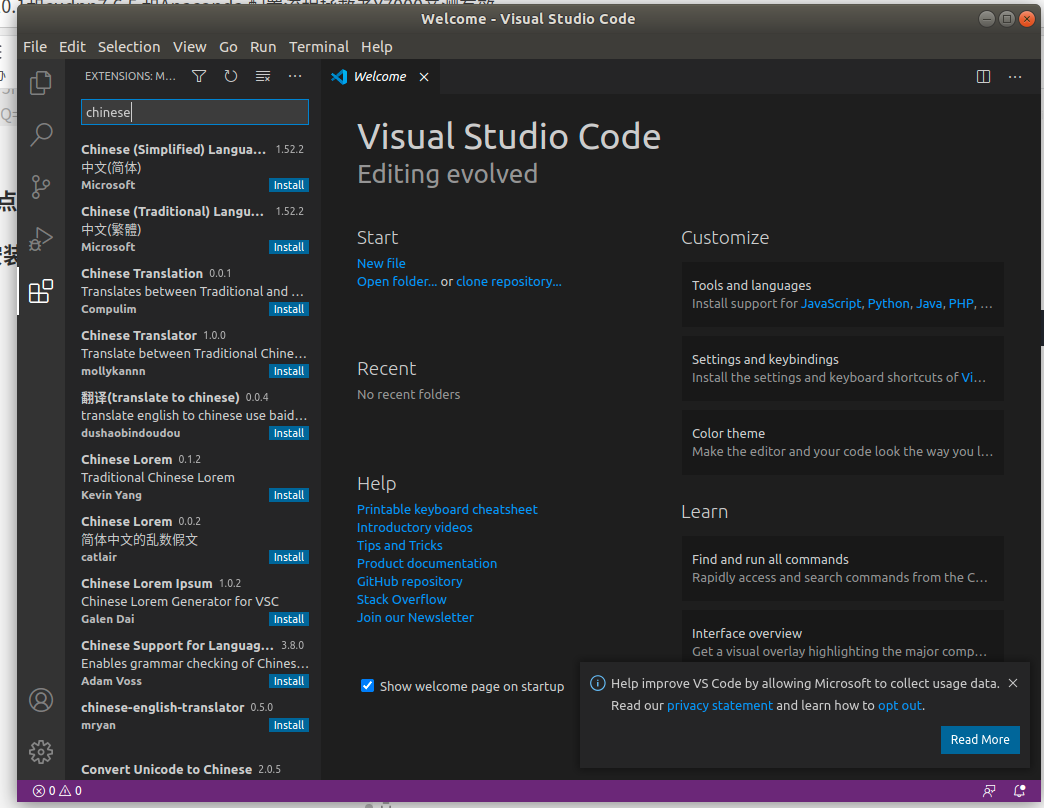Click the split editor icon
The image size is (1044, 808).
point(983,76)
